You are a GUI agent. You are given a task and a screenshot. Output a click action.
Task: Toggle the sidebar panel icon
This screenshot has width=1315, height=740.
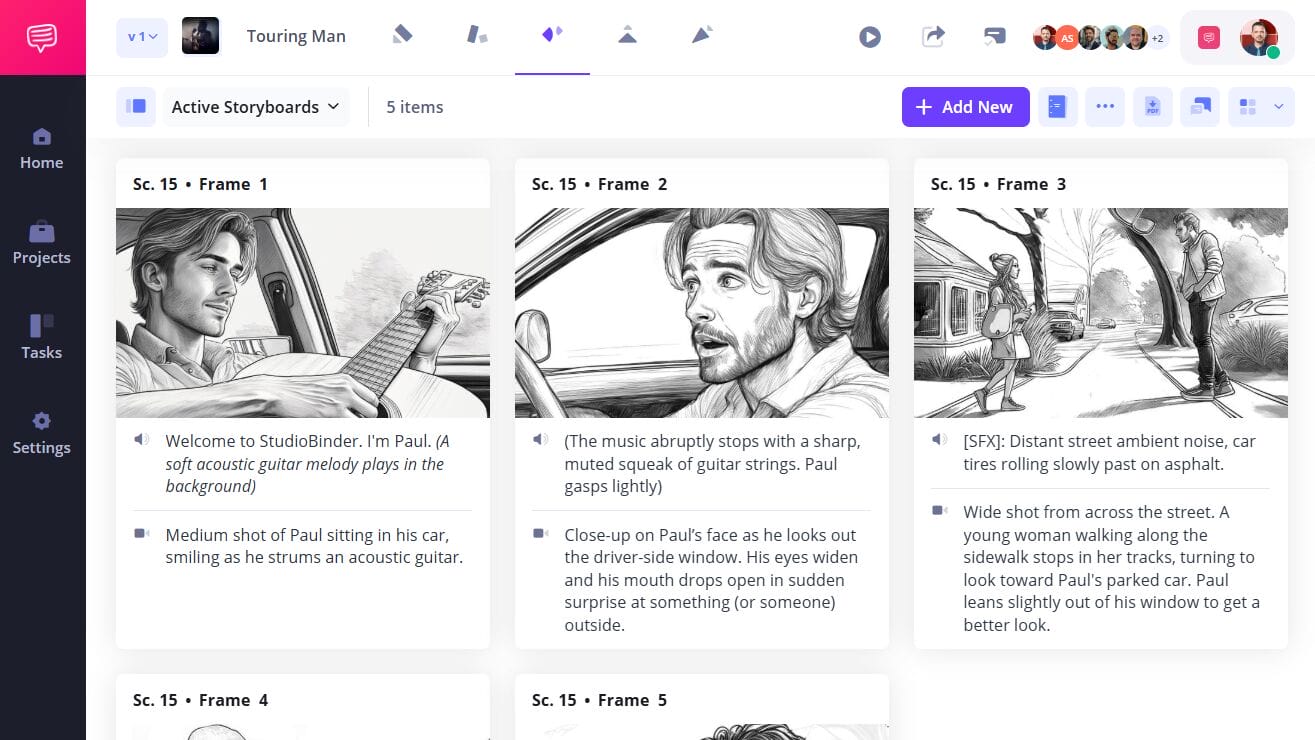click(x=136, y=107)
